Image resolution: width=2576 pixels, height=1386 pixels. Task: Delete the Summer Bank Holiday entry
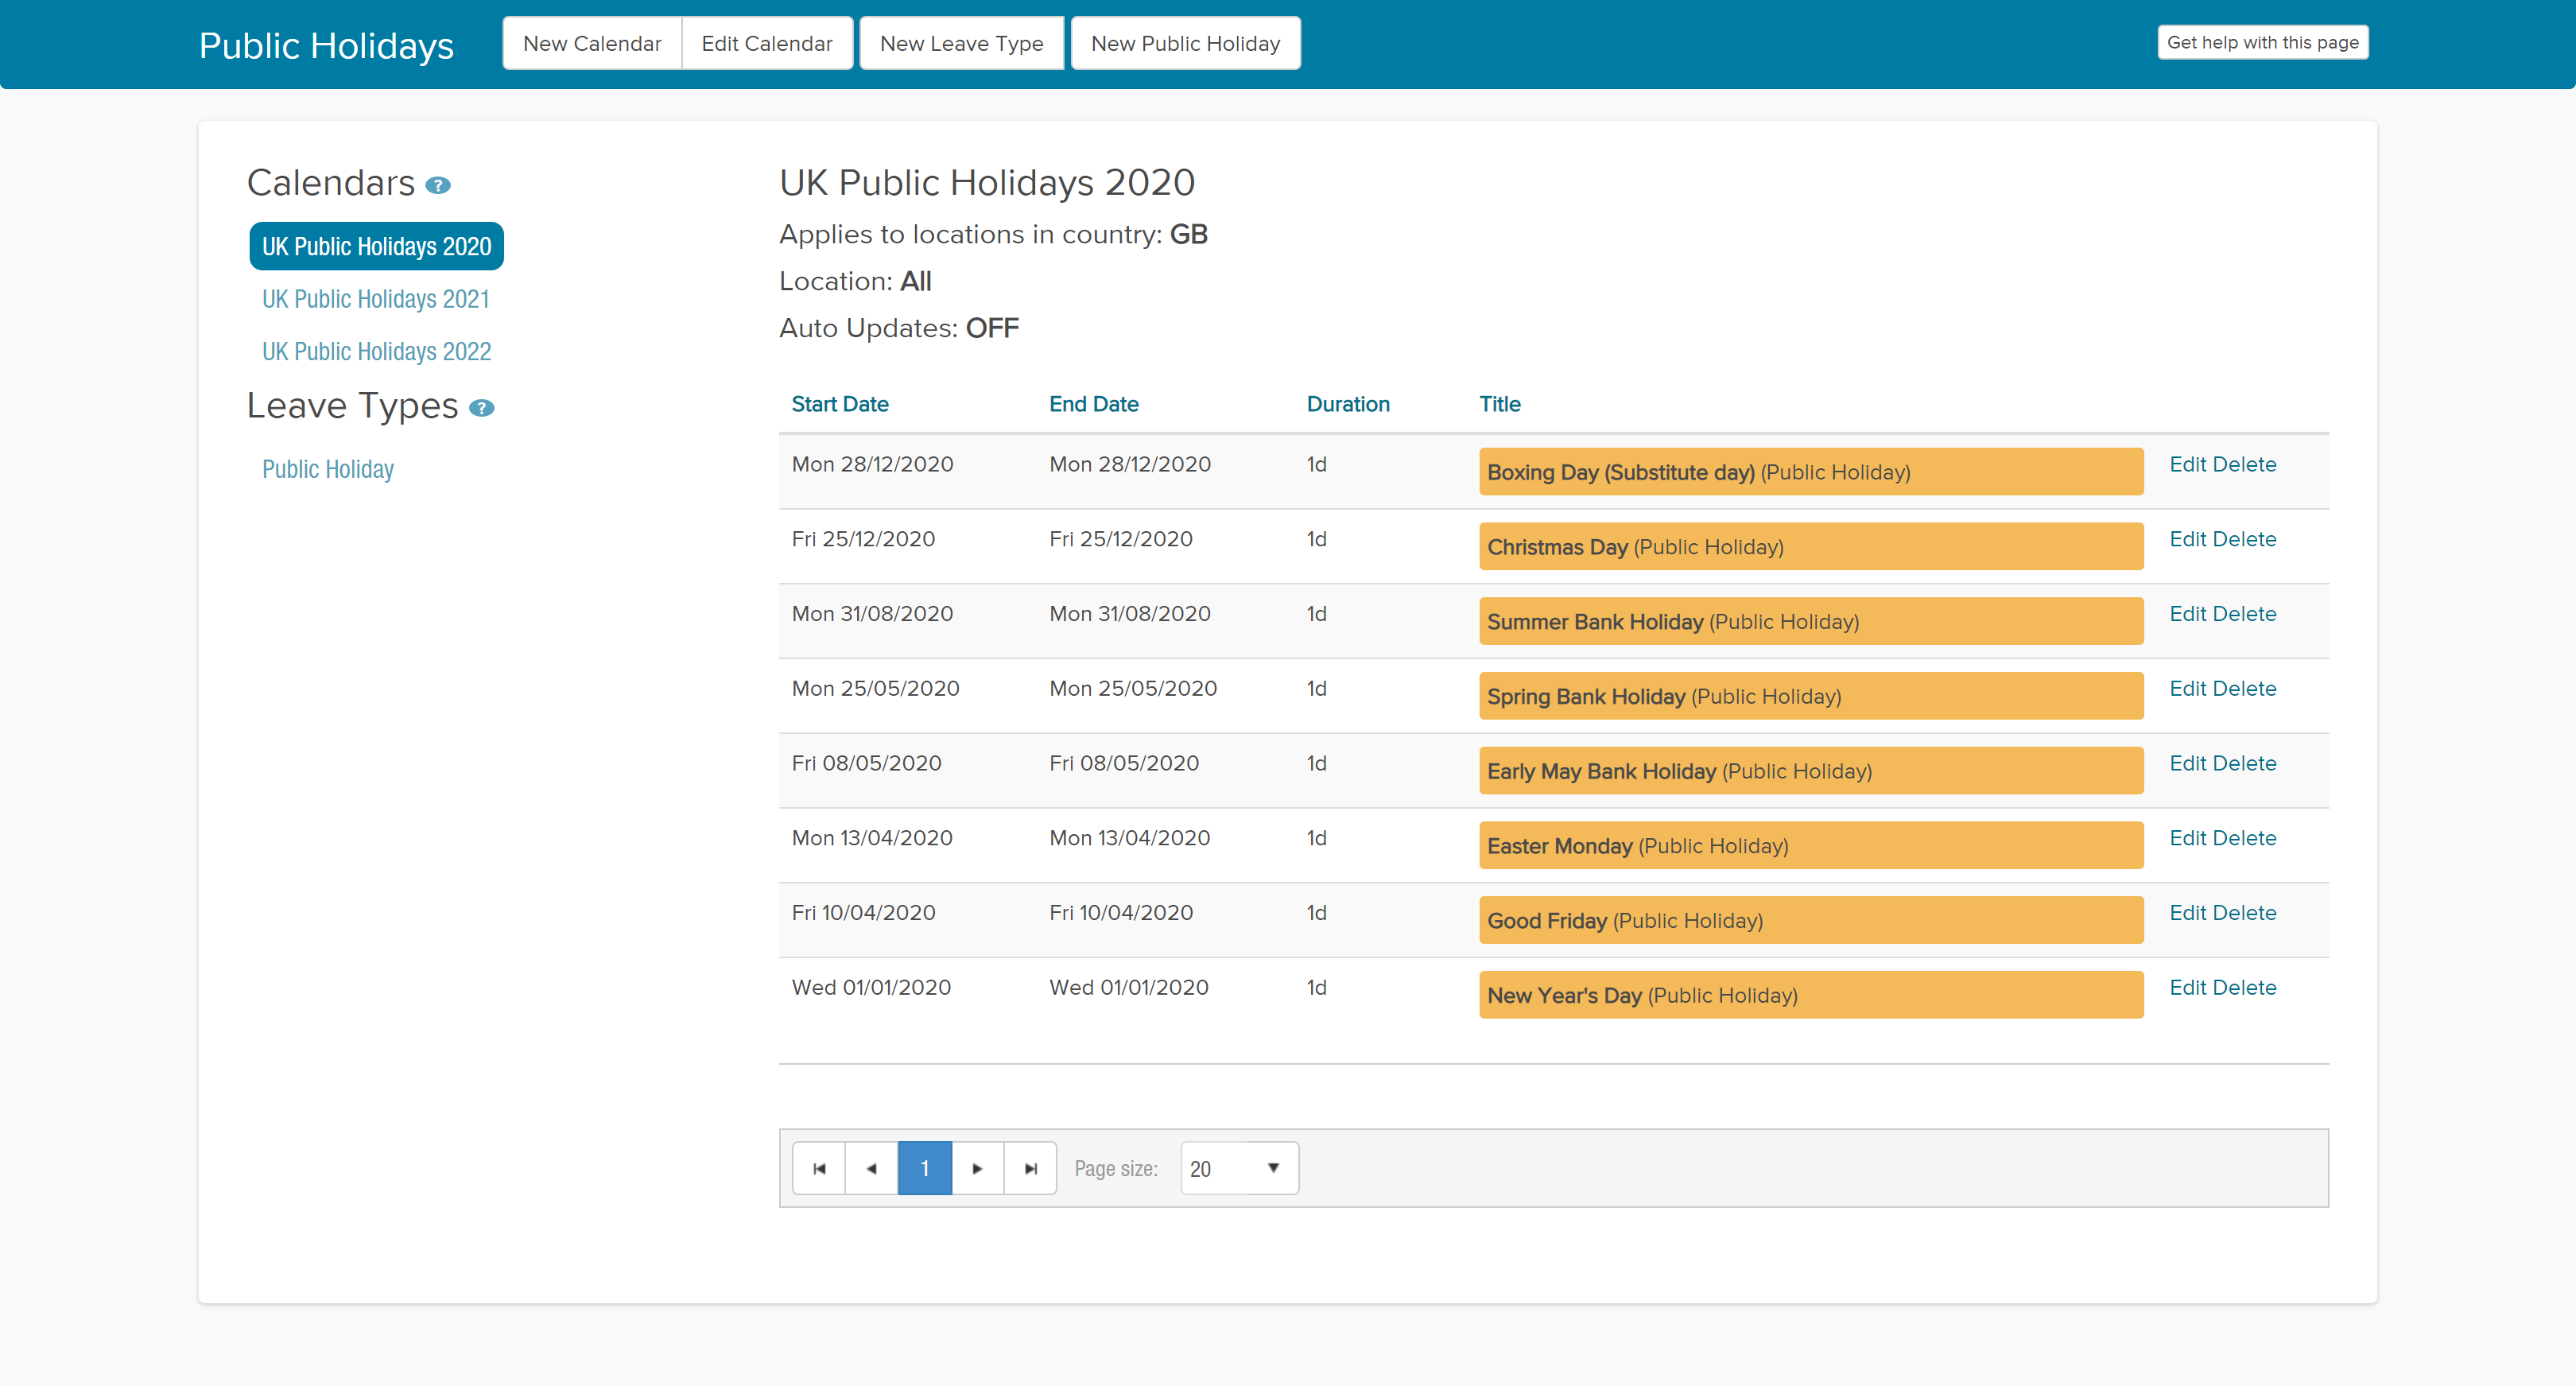pyautogui.click(x=2244, y=614)
